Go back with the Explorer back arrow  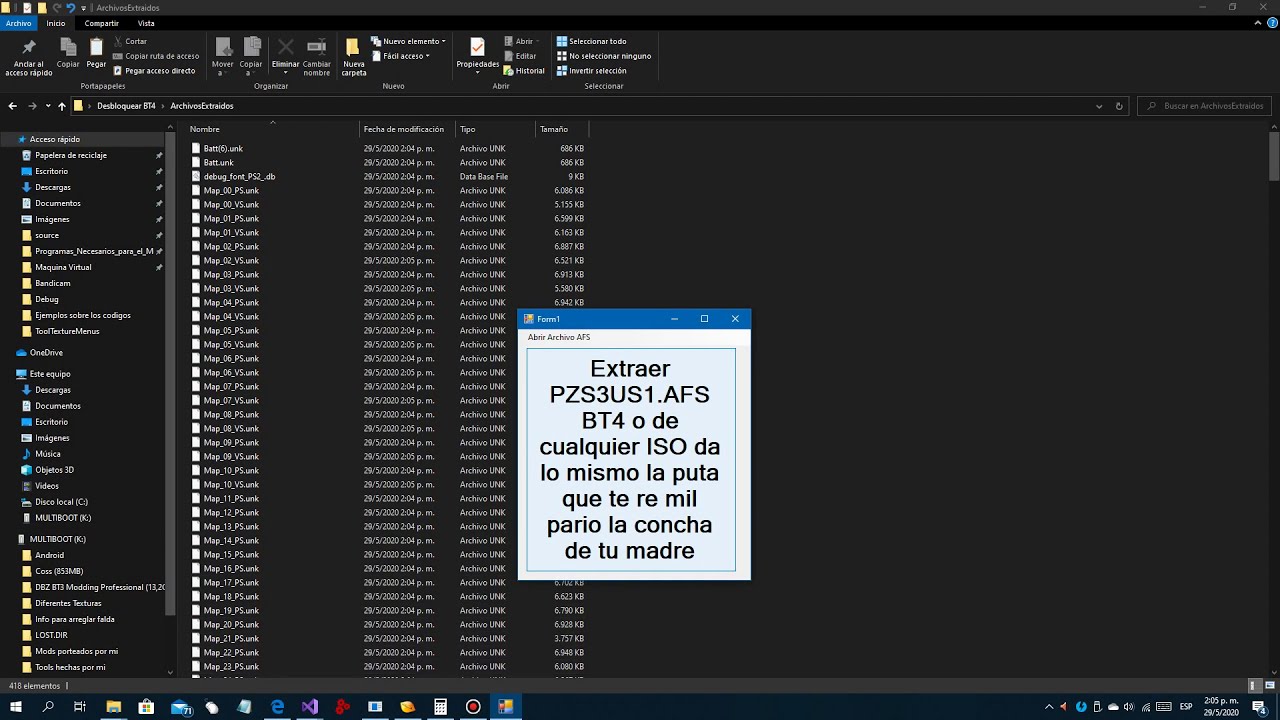click(12, 106)
